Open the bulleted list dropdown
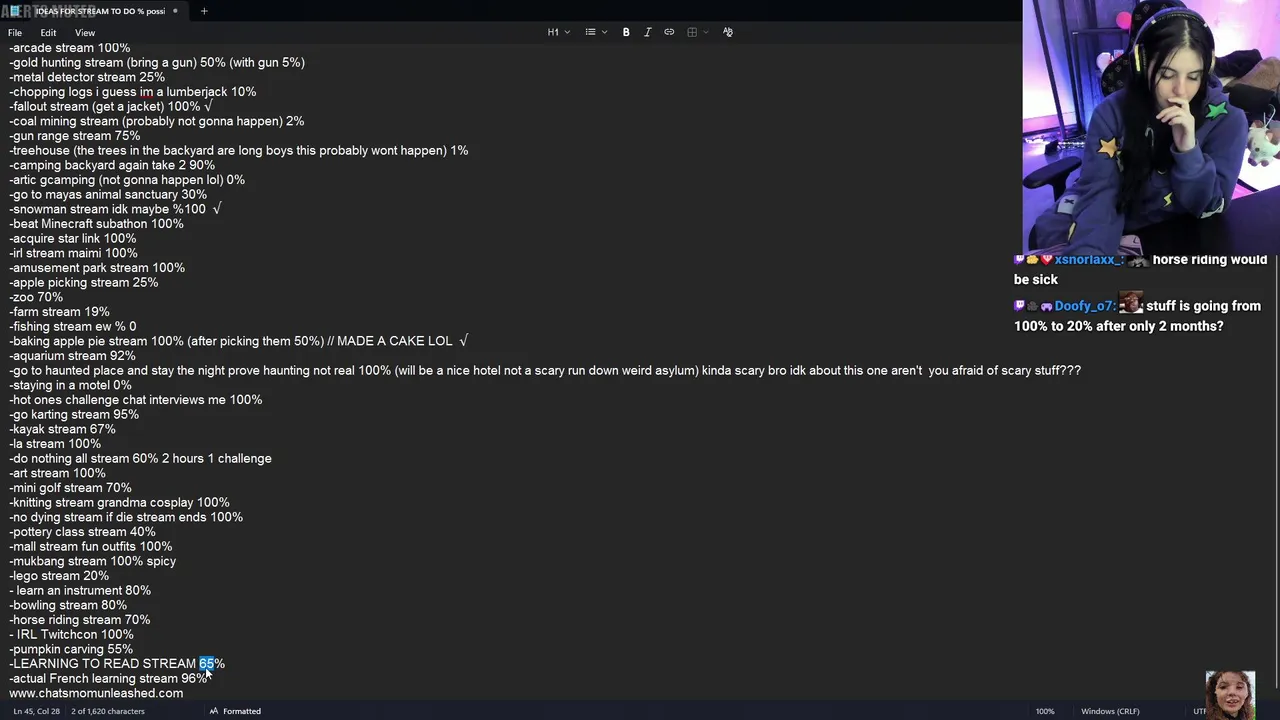 tap(596, 32)
